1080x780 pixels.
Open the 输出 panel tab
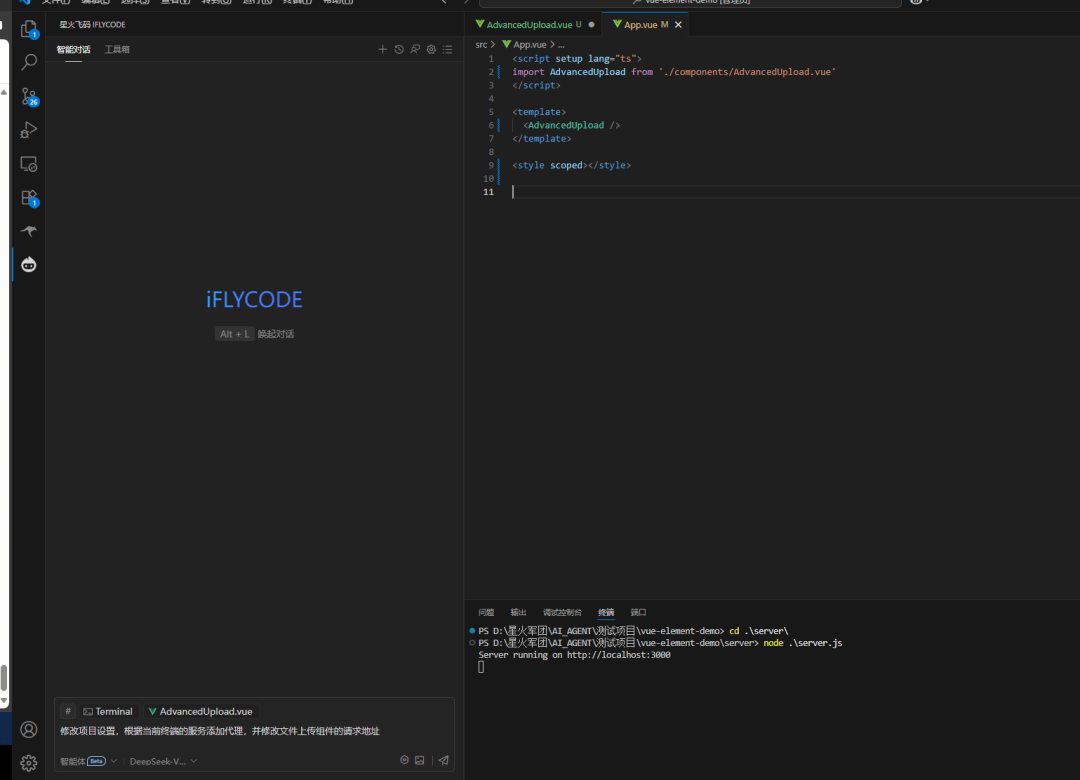pyautogui.click(x=519, y=613)
